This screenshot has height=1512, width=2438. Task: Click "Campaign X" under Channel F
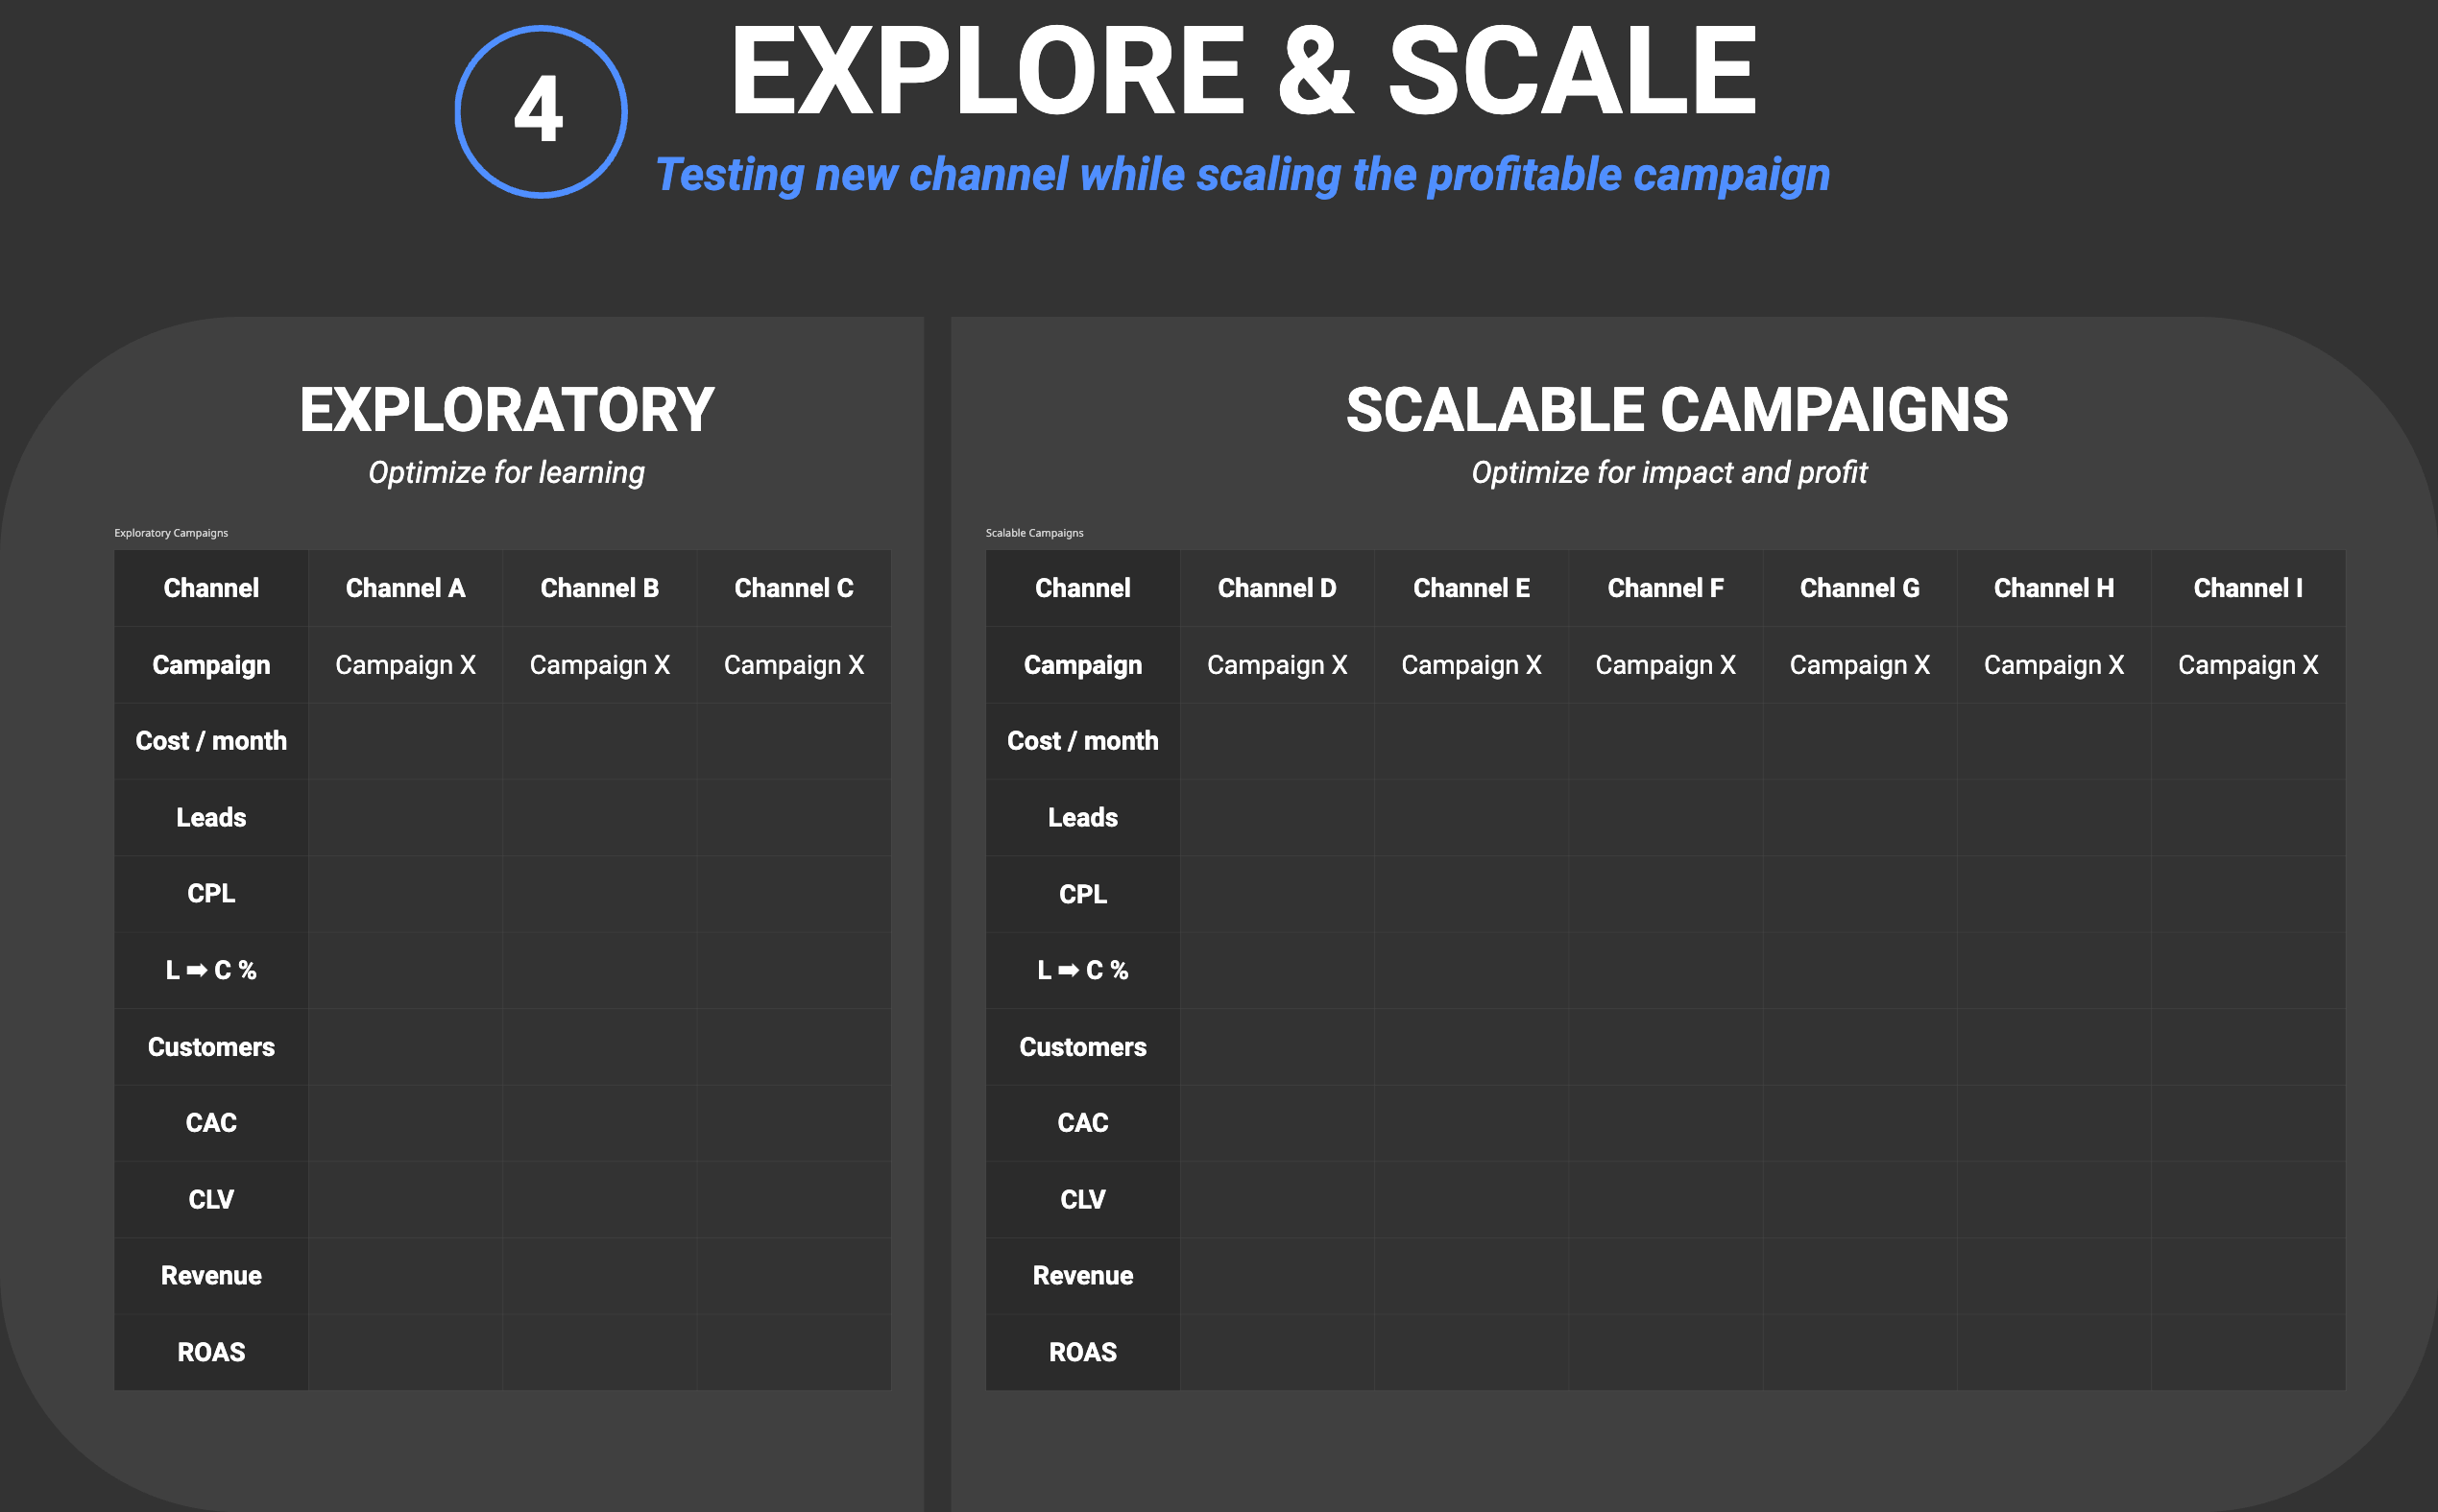click(x=1665, y=665)
